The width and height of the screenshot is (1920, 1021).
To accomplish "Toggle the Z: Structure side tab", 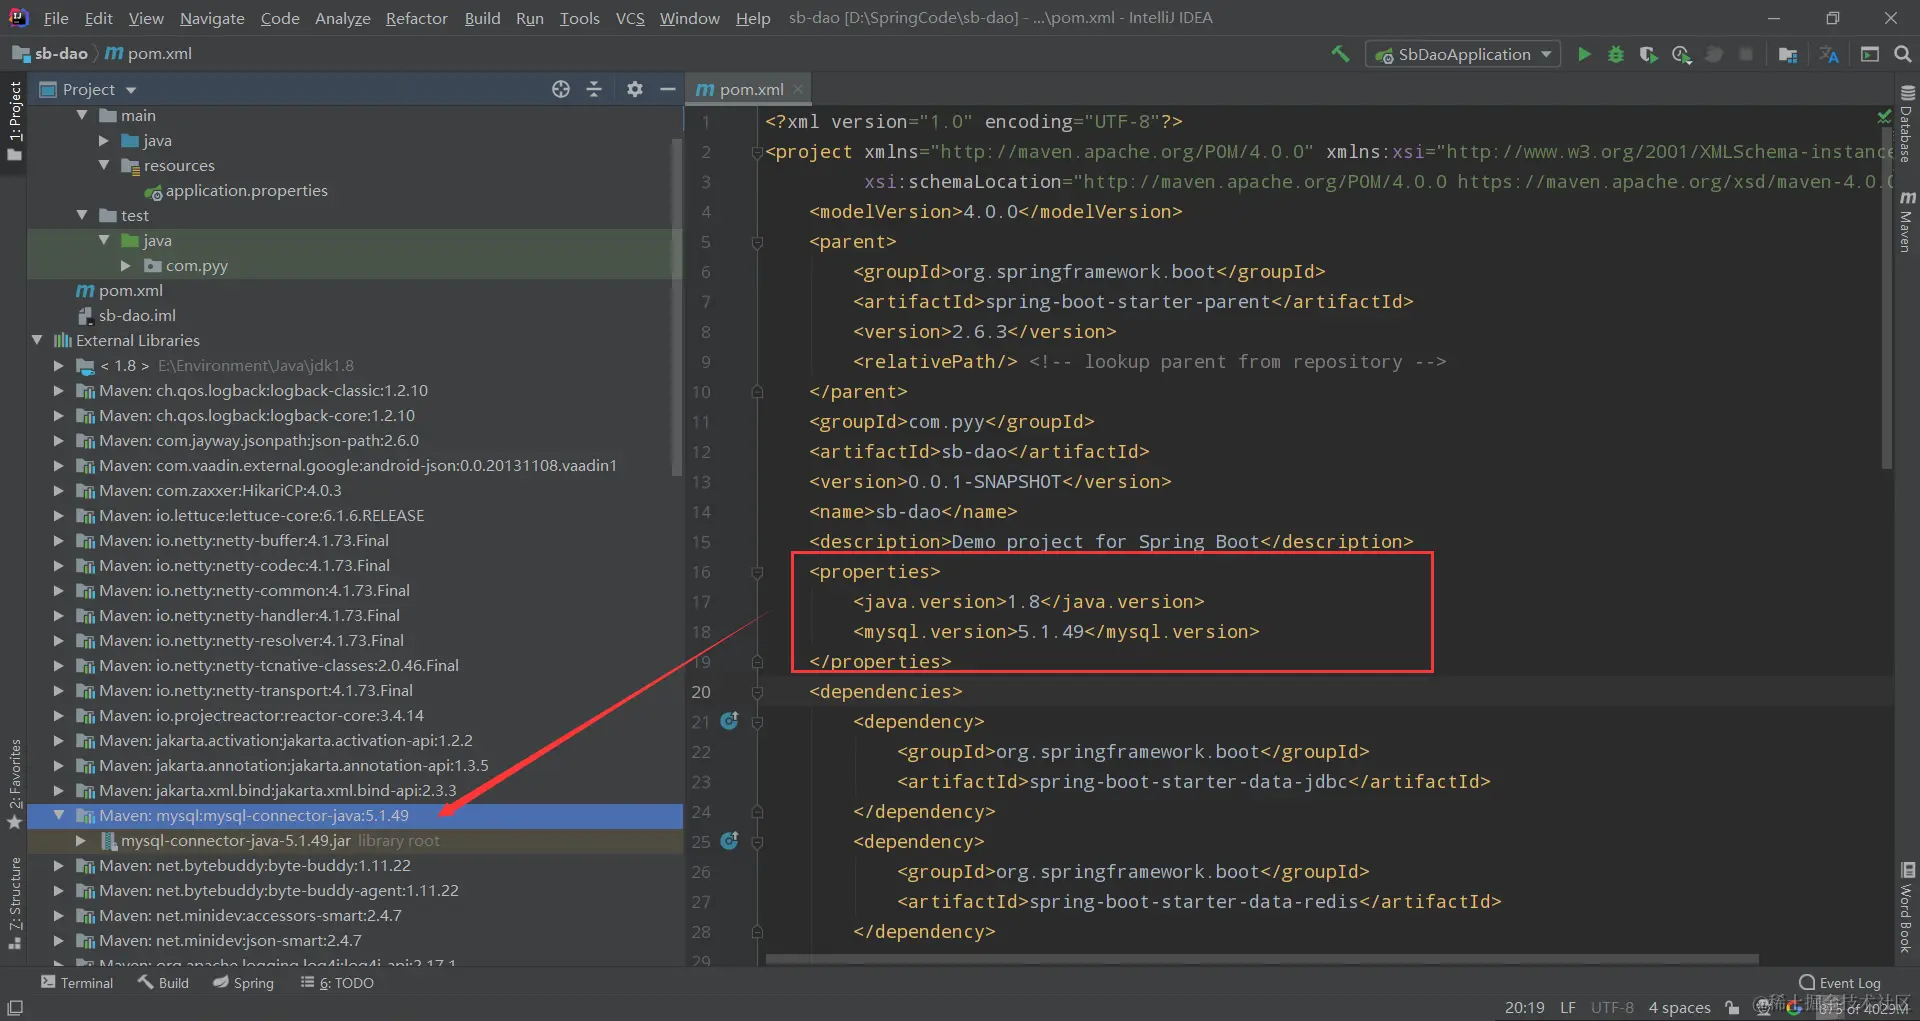I will [14, 903].
